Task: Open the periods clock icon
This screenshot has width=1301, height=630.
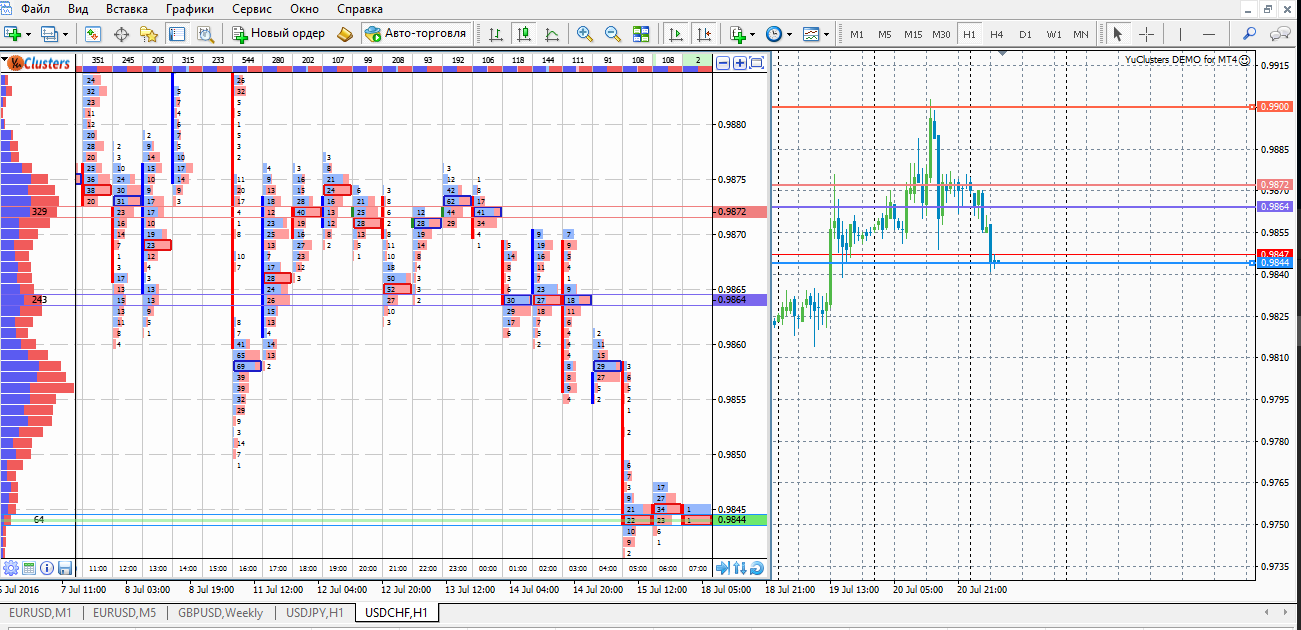Action: point(774,33)
